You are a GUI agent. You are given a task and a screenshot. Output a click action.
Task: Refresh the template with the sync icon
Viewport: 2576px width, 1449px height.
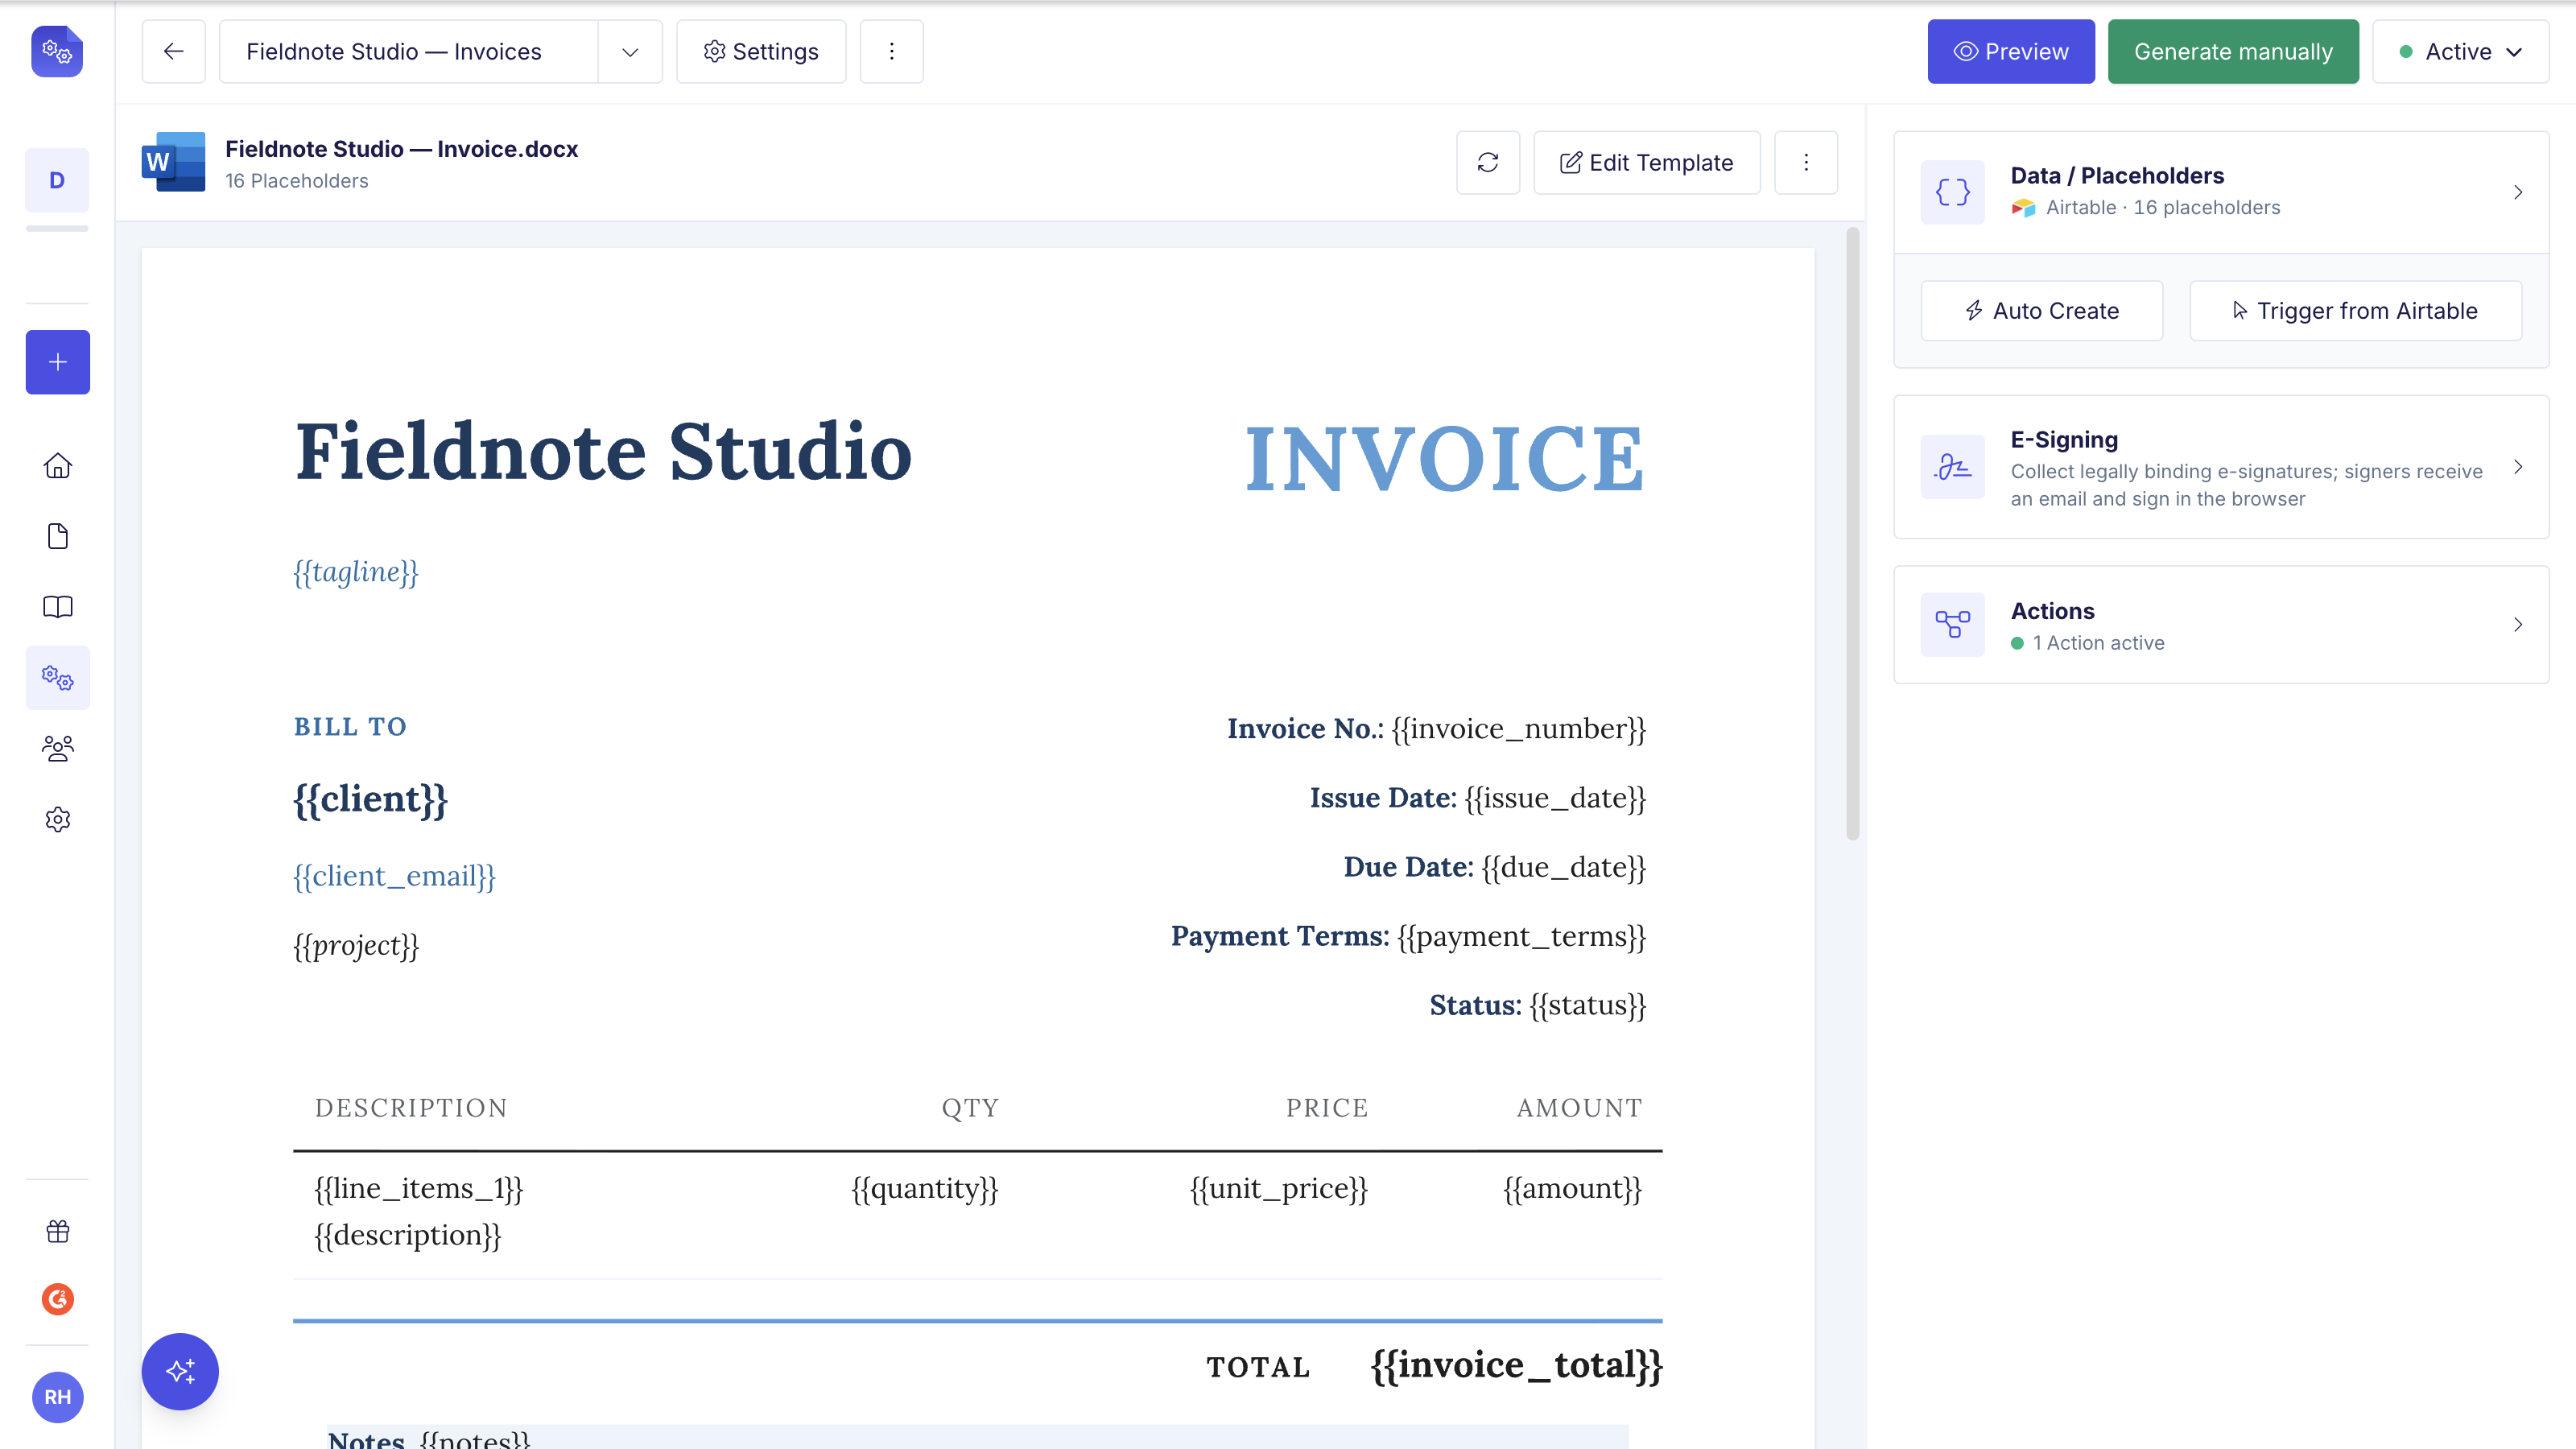point(1487,162)
